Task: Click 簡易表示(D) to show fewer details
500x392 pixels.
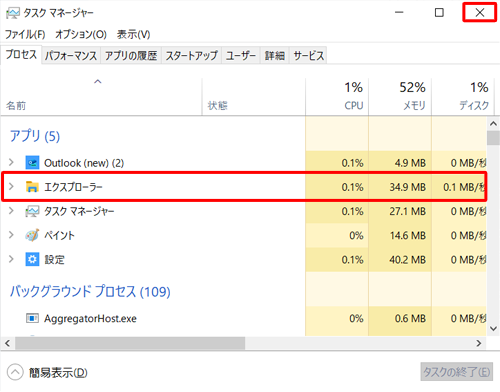Action: tap(58, 372)
